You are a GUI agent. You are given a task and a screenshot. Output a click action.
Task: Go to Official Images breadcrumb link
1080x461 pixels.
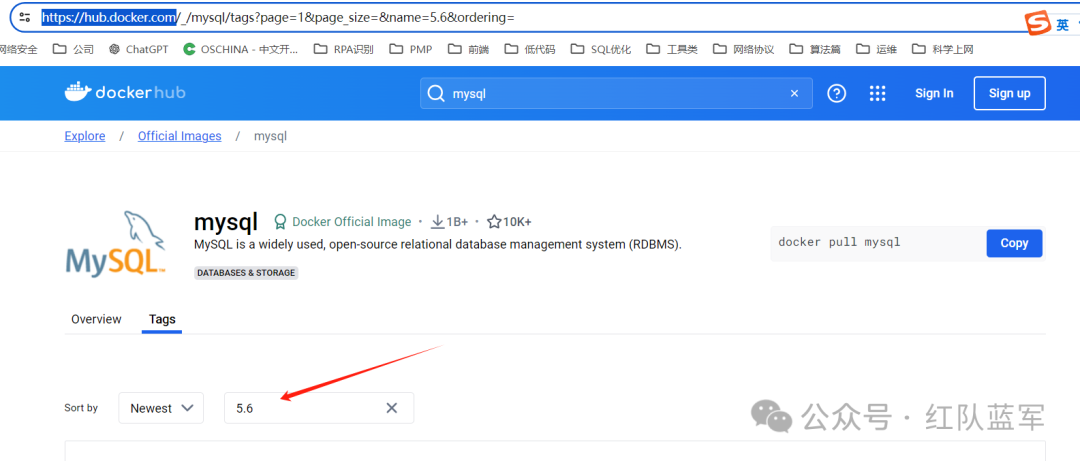tap(180, 136)
